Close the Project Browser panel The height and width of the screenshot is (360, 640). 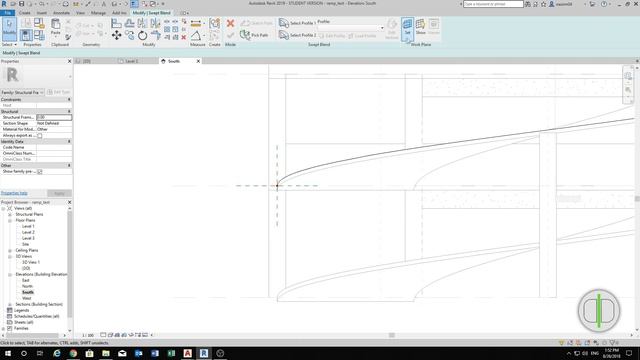(69, 202)
